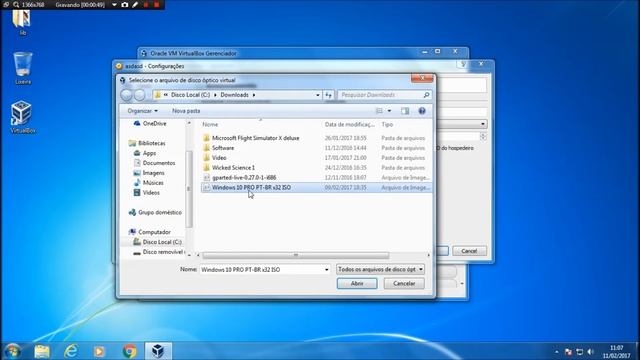Viewport: 640px width, 360px height.
Task: Click the red stop recording button
Action: click(157, 4)
